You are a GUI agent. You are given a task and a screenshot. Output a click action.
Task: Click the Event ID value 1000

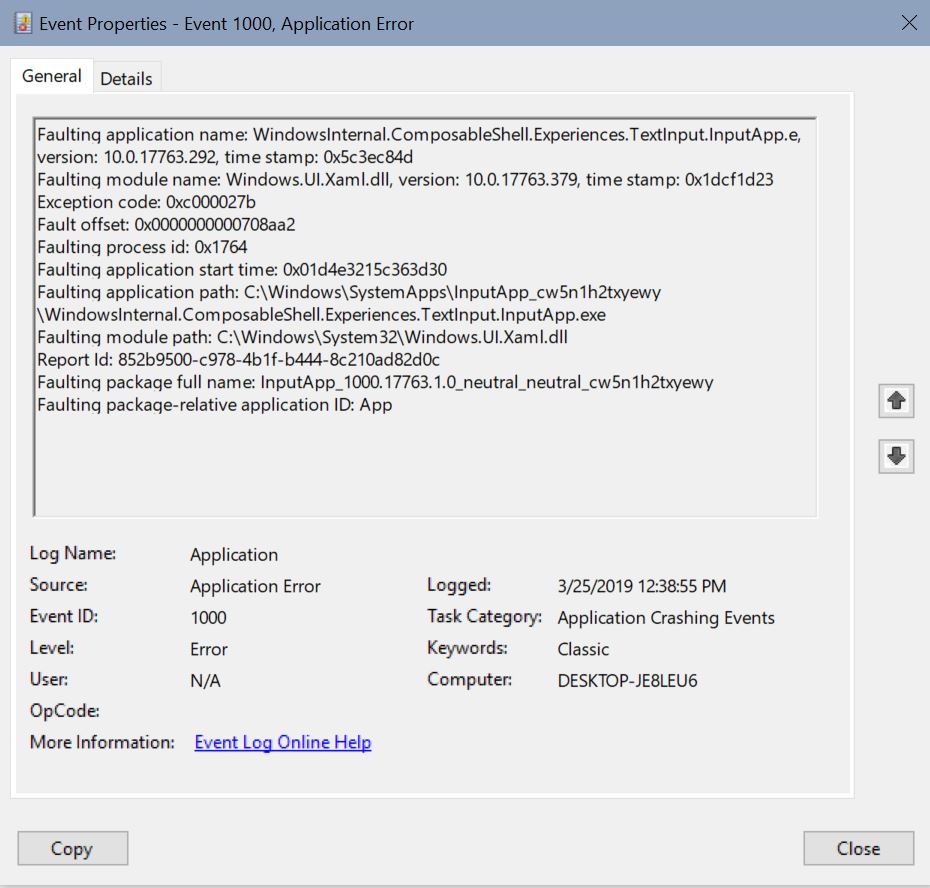point(208,618)
